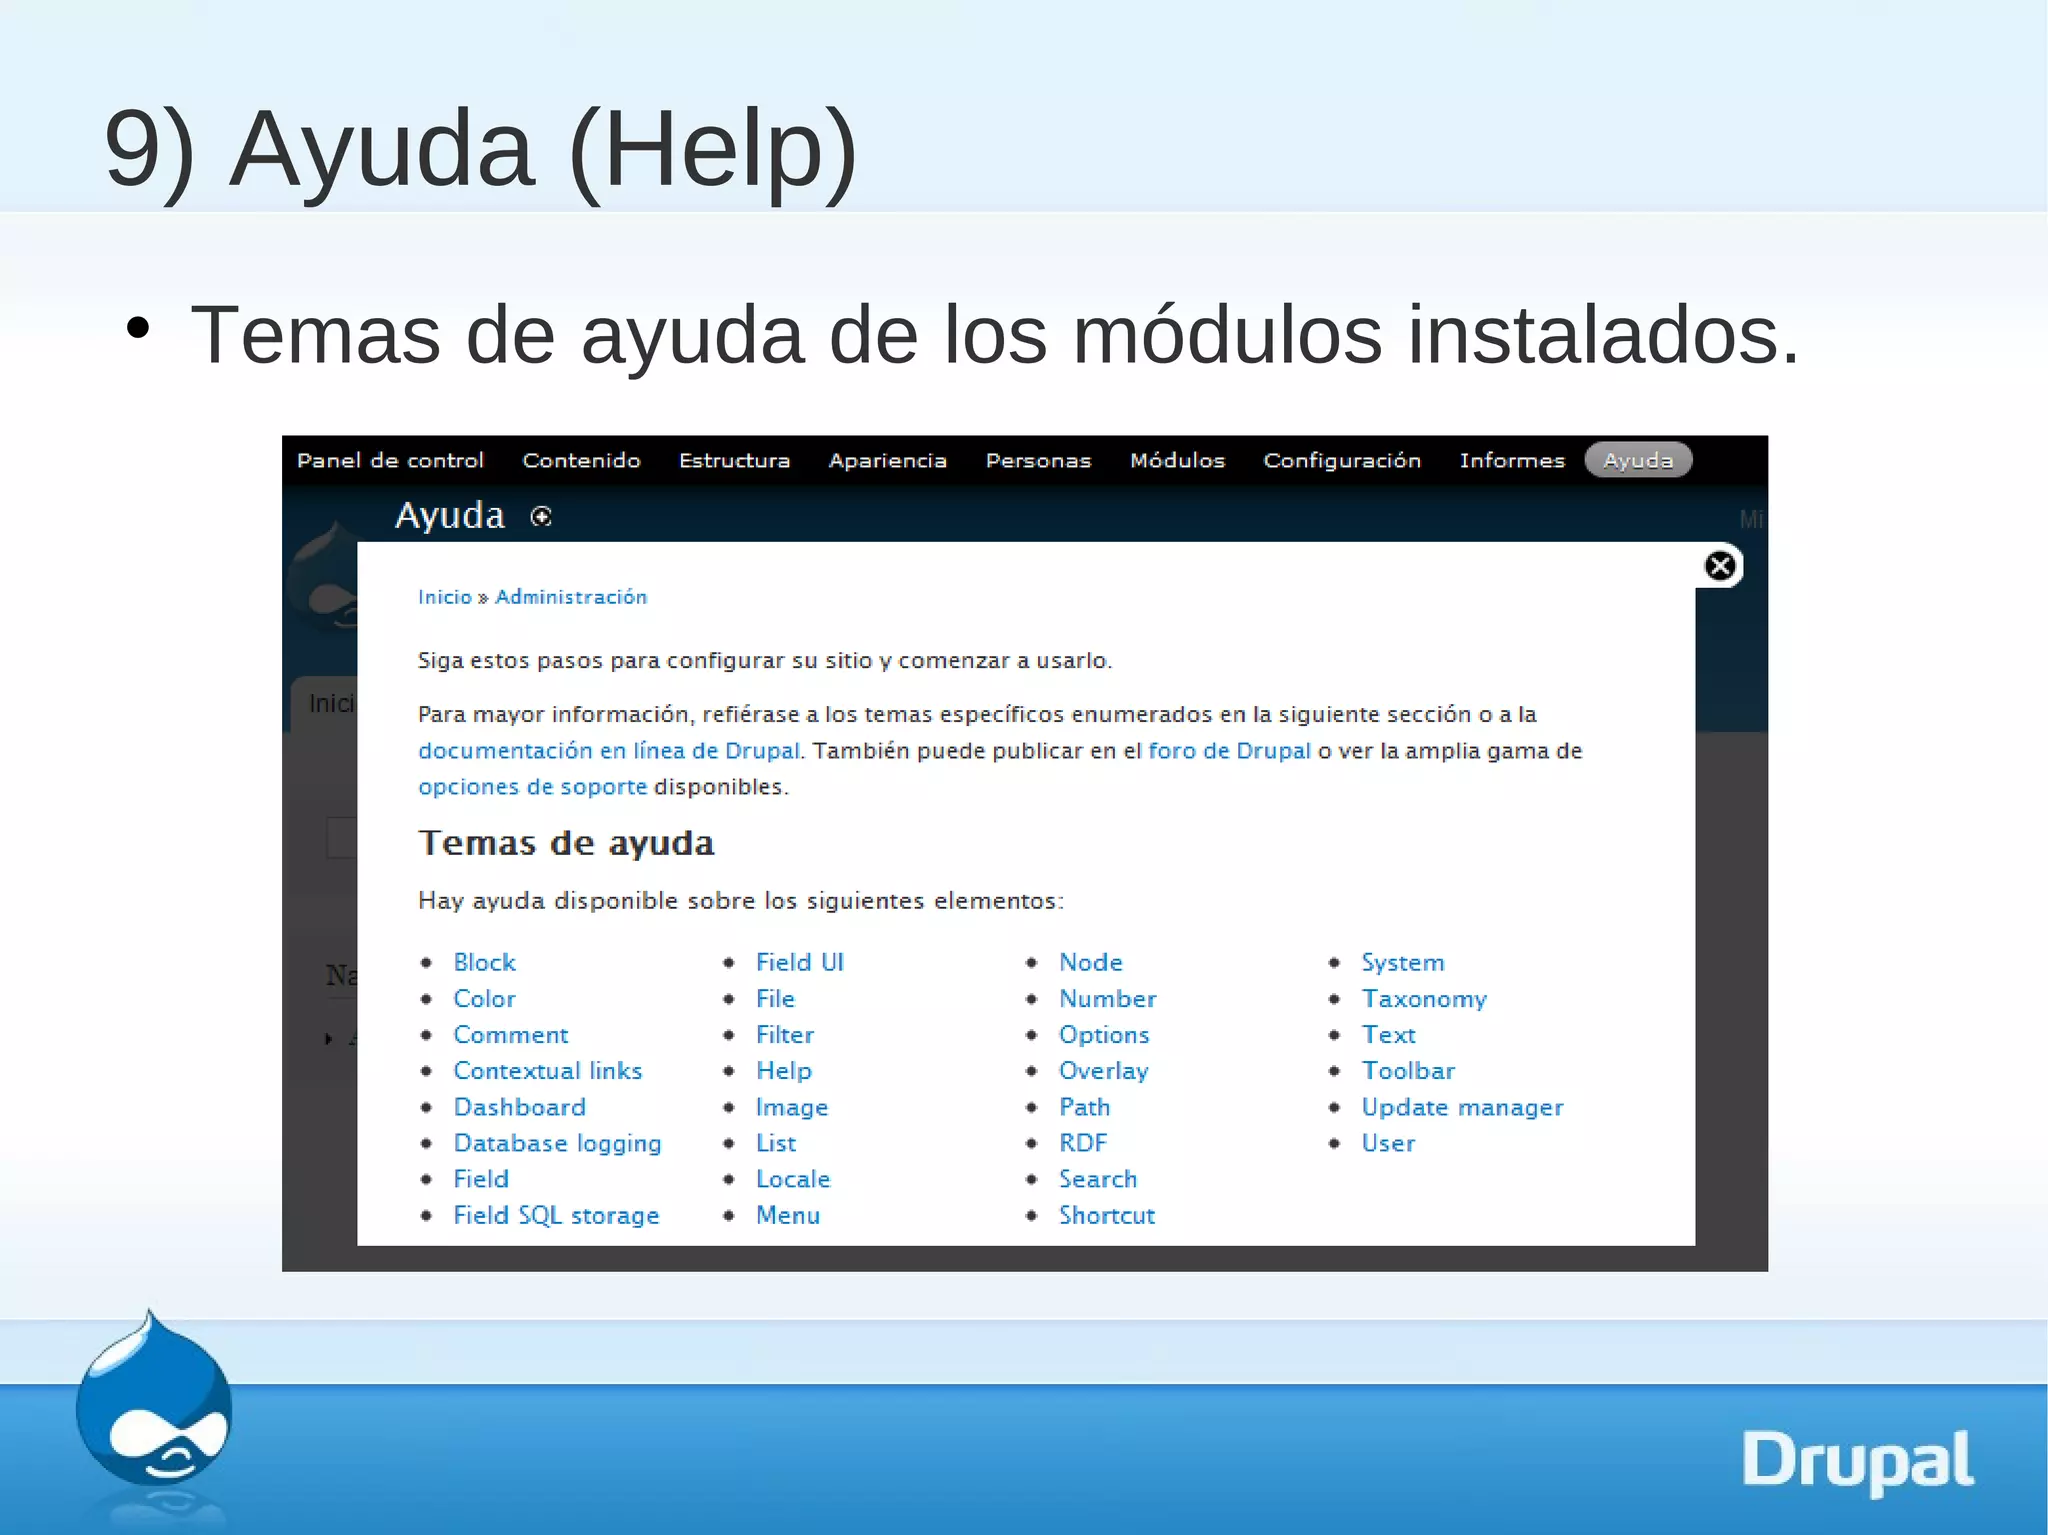Open the Field help topic
Screen dimensions: 2048x1535
coord(481,1179)
